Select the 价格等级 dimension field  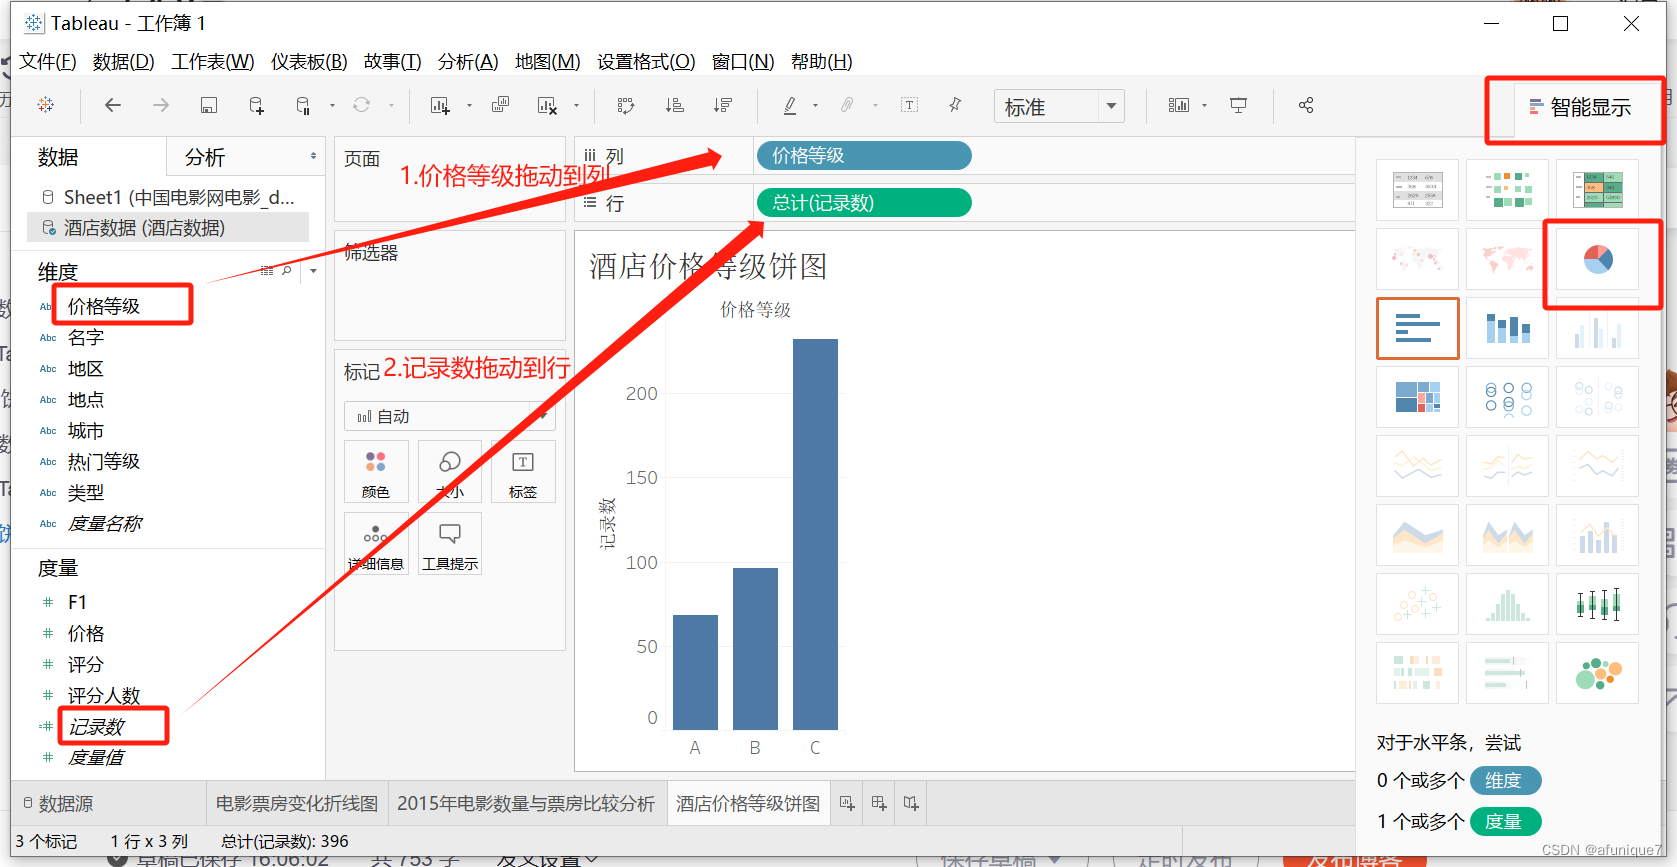[104, 306]
